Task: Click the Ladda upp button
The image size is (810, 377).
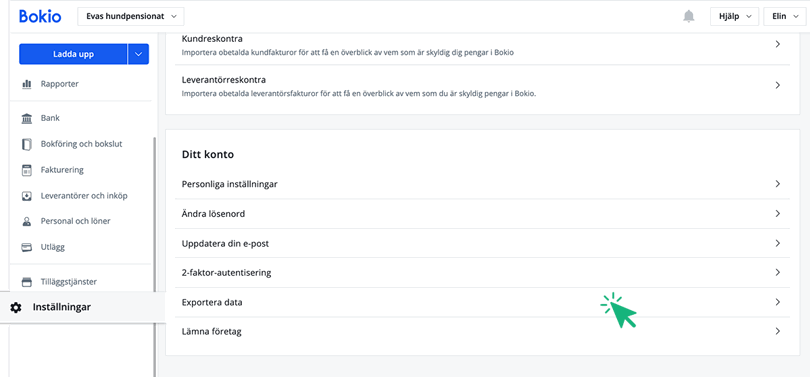Action: [73, 54]
